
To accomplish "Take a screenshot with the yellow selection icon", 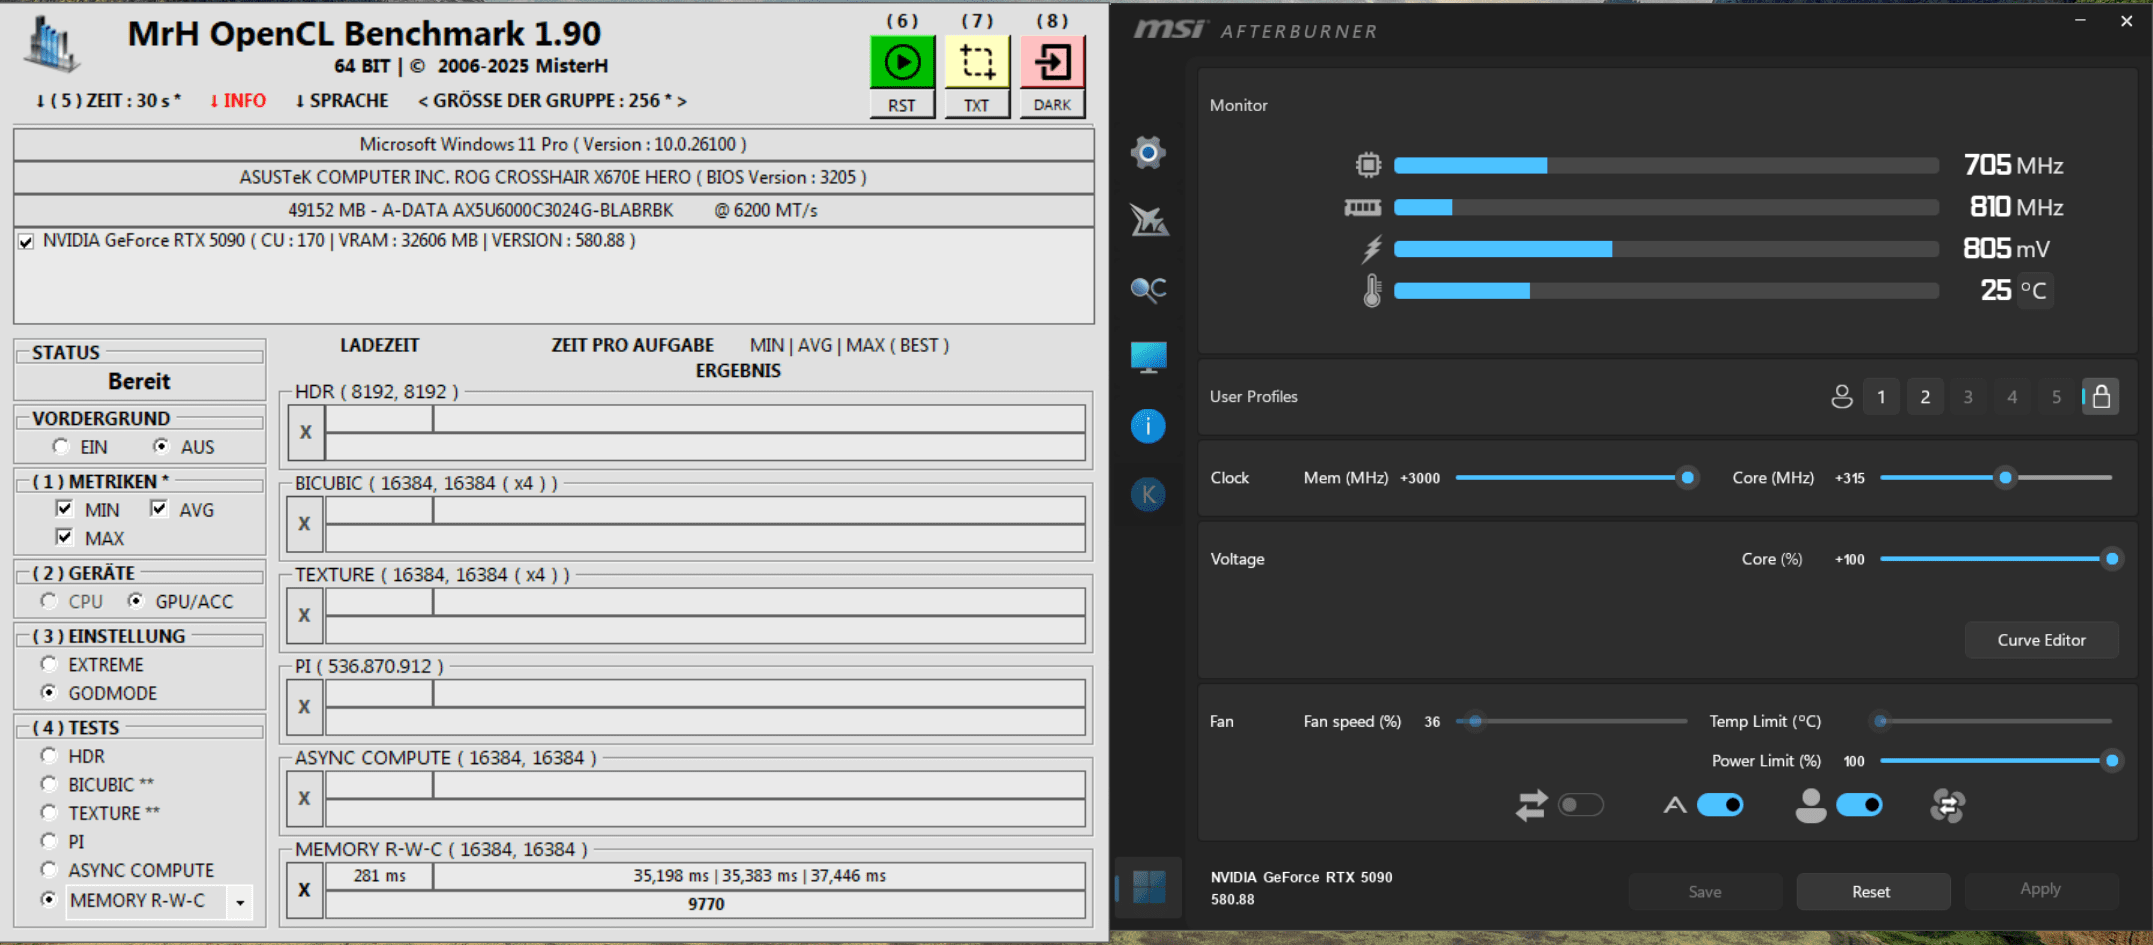I will (977, 62).
